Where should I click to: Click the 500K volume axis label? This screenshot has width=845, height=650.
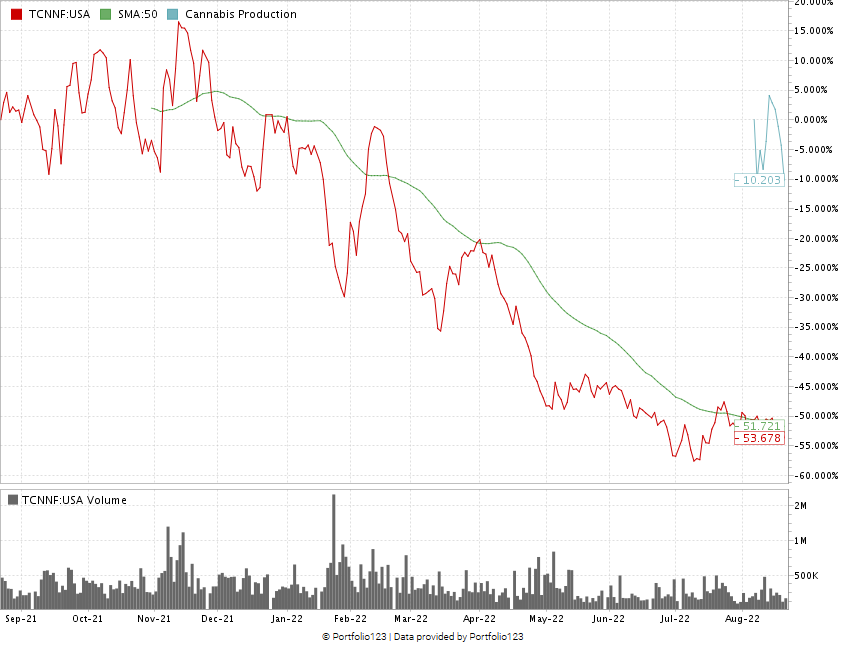tap(806, 576)
